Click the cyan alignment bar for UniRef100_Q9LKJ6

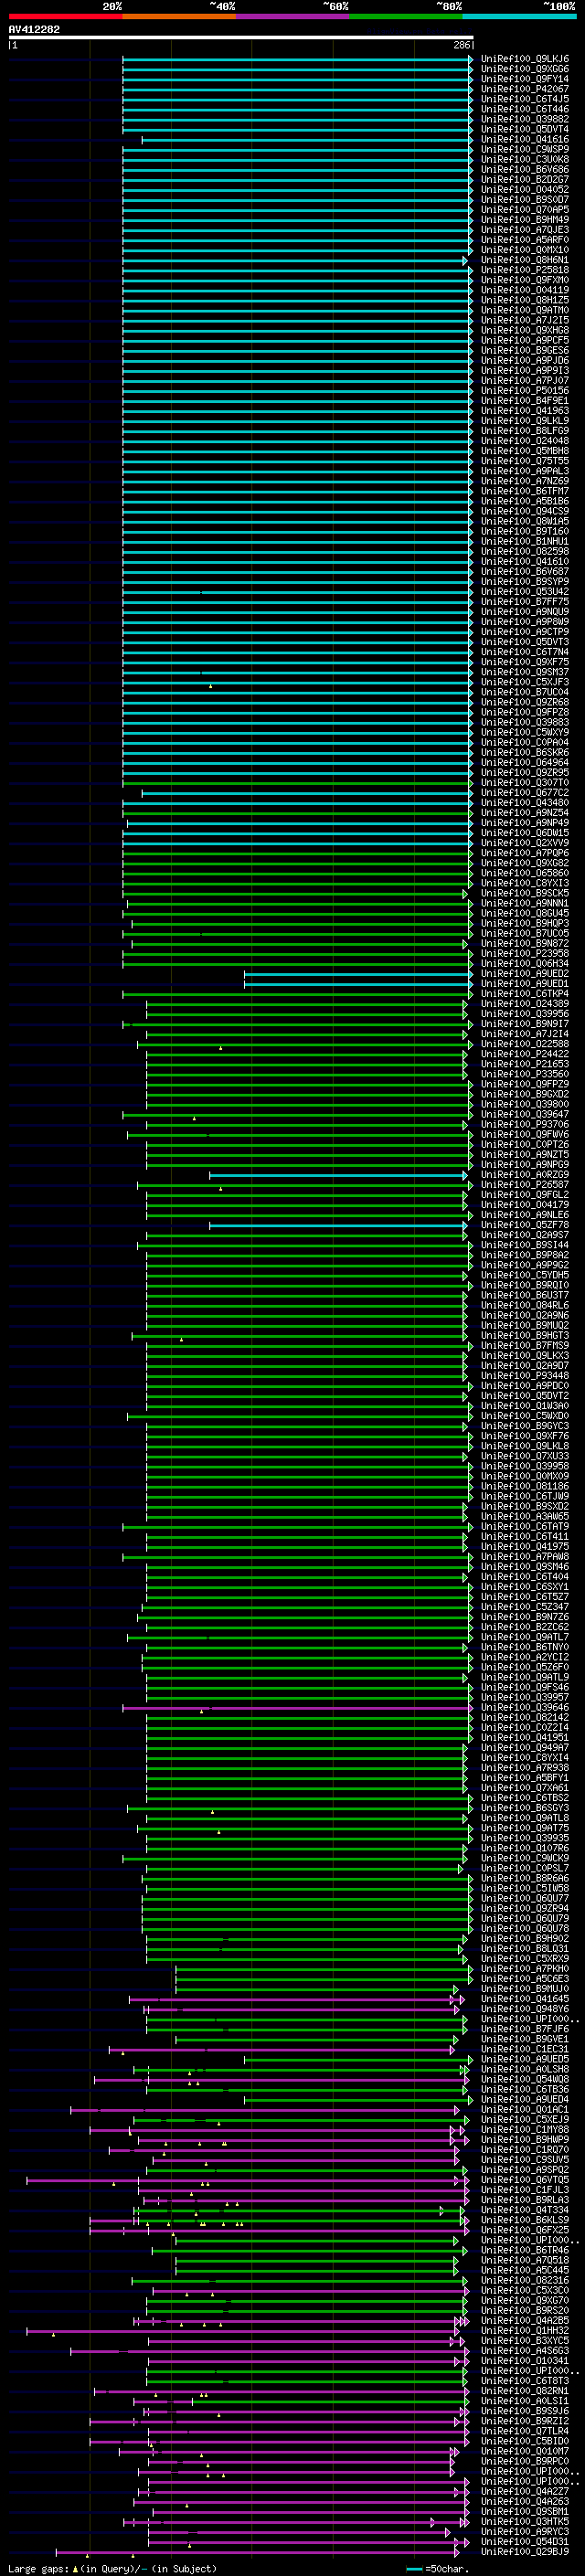(x=297, y=59)
